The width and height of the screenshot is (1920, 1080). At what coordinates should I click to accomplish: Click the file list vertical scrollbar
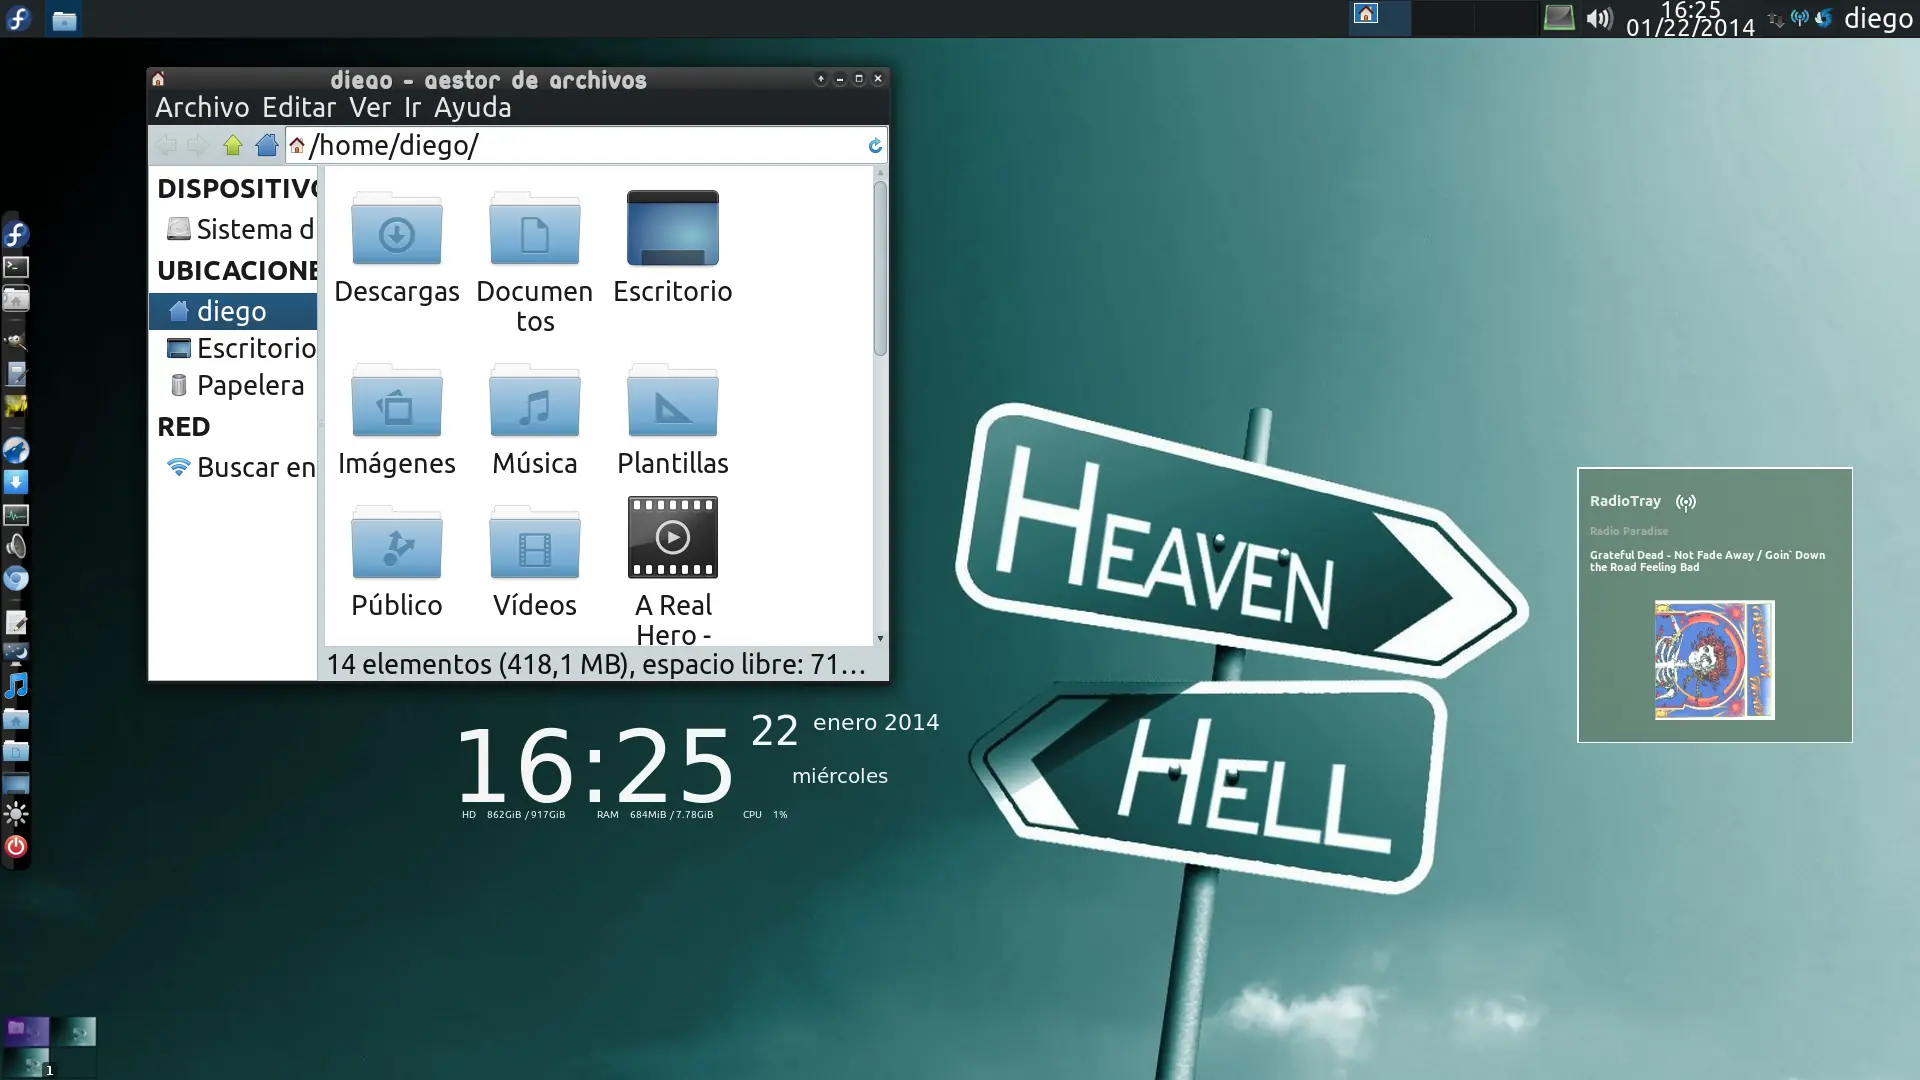coord(880,270)
